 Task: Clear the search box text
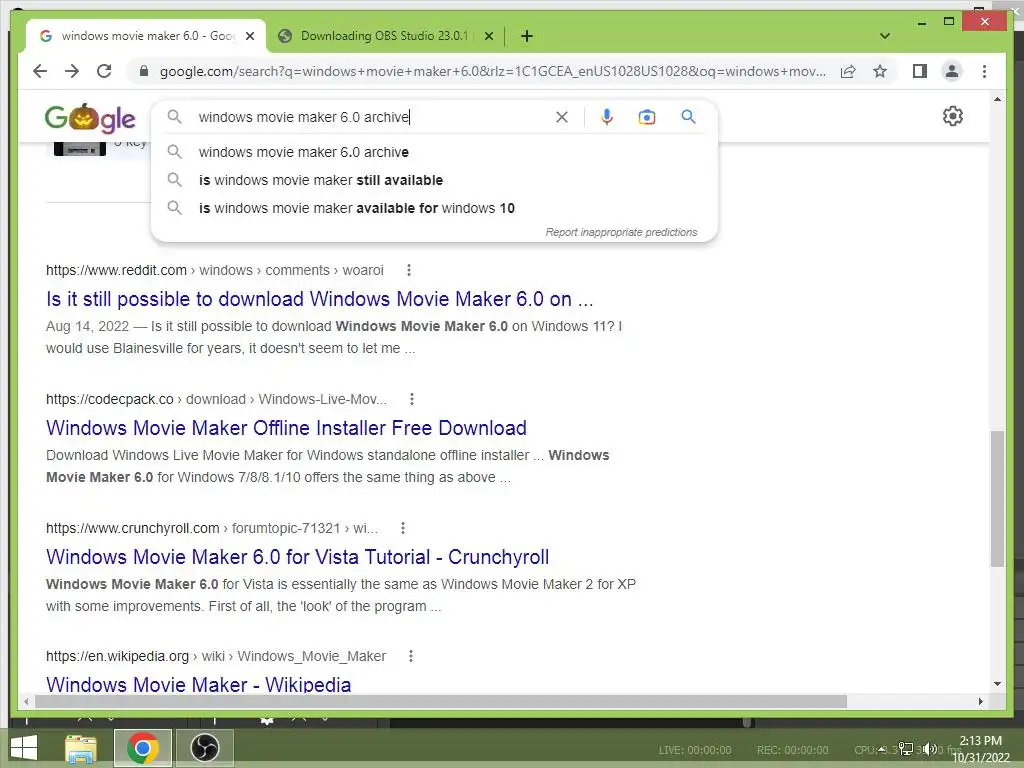[562, 117]
